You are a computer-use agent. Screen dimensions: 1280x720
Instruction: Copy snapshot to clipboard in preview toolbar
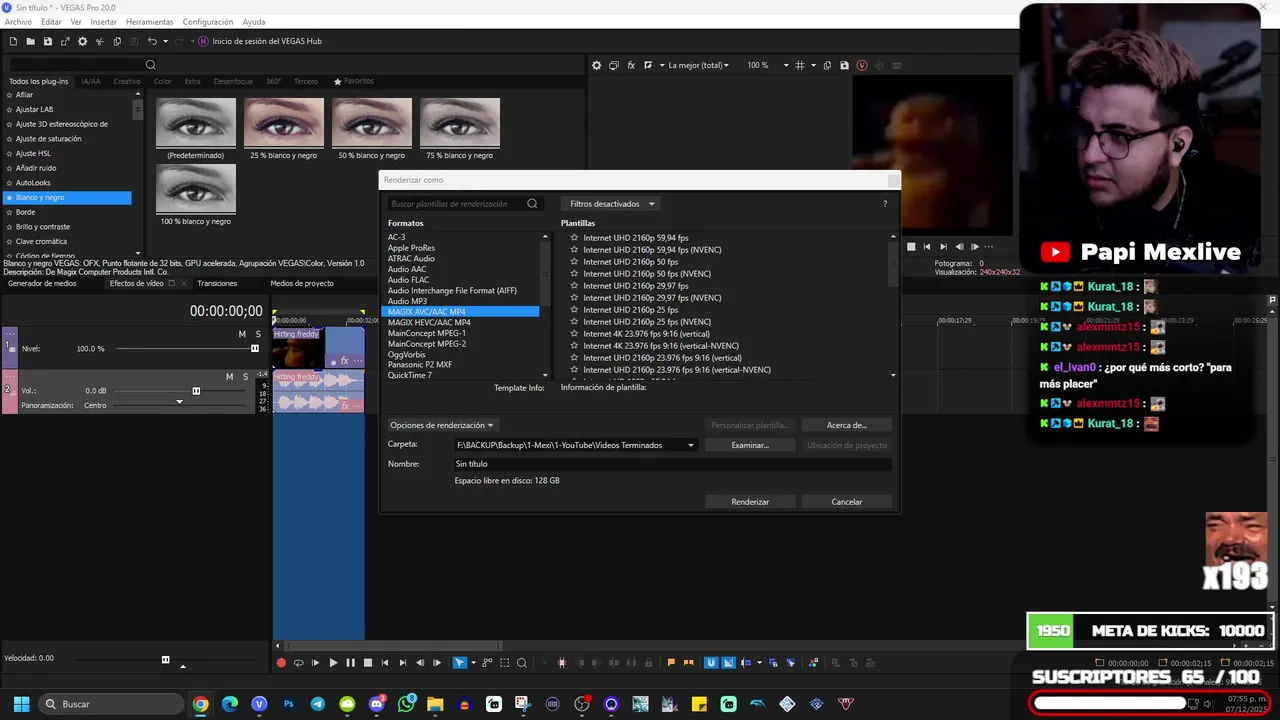pyautogui.click(x=828, y=65)
